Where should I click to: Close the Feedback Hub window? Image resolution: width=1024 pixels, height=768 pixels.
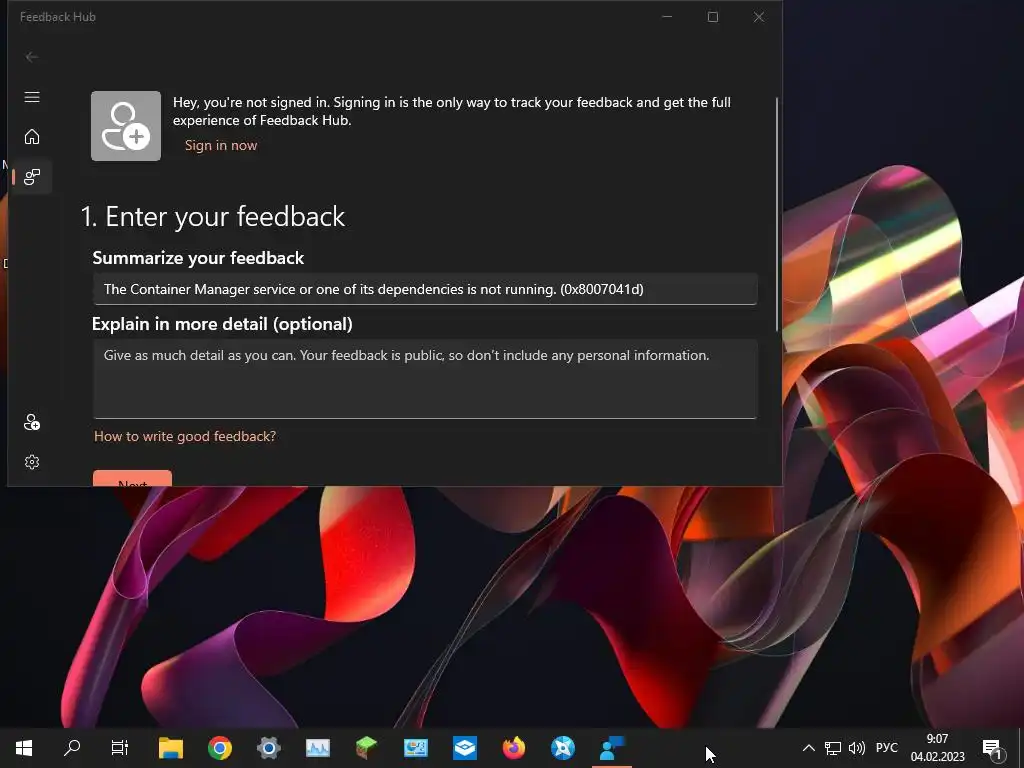point(759,17)
